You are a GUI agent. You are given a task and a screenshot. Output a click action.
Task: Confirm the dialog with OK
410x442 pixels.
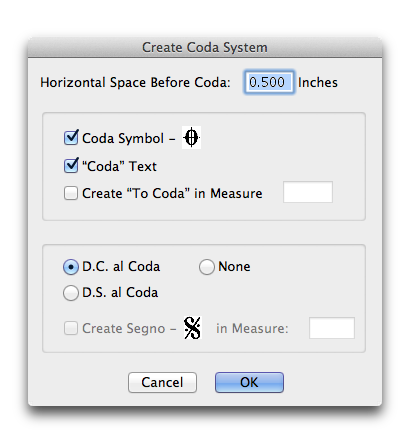(249, 382)
